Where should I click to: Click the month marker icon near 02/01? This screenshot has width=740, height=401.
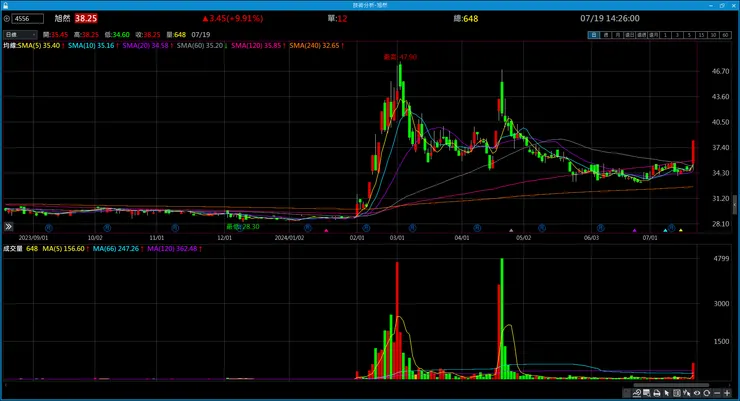366,228
